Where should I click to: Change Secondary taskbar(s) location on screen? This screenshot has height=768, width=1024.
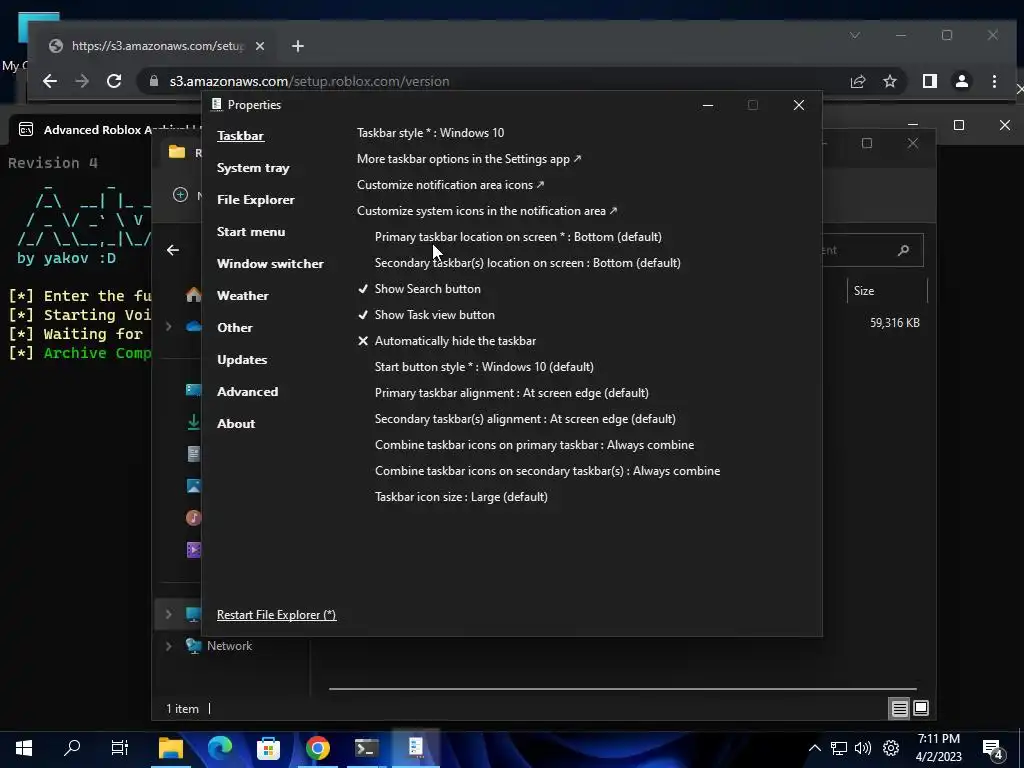click(x=528, y=263)
